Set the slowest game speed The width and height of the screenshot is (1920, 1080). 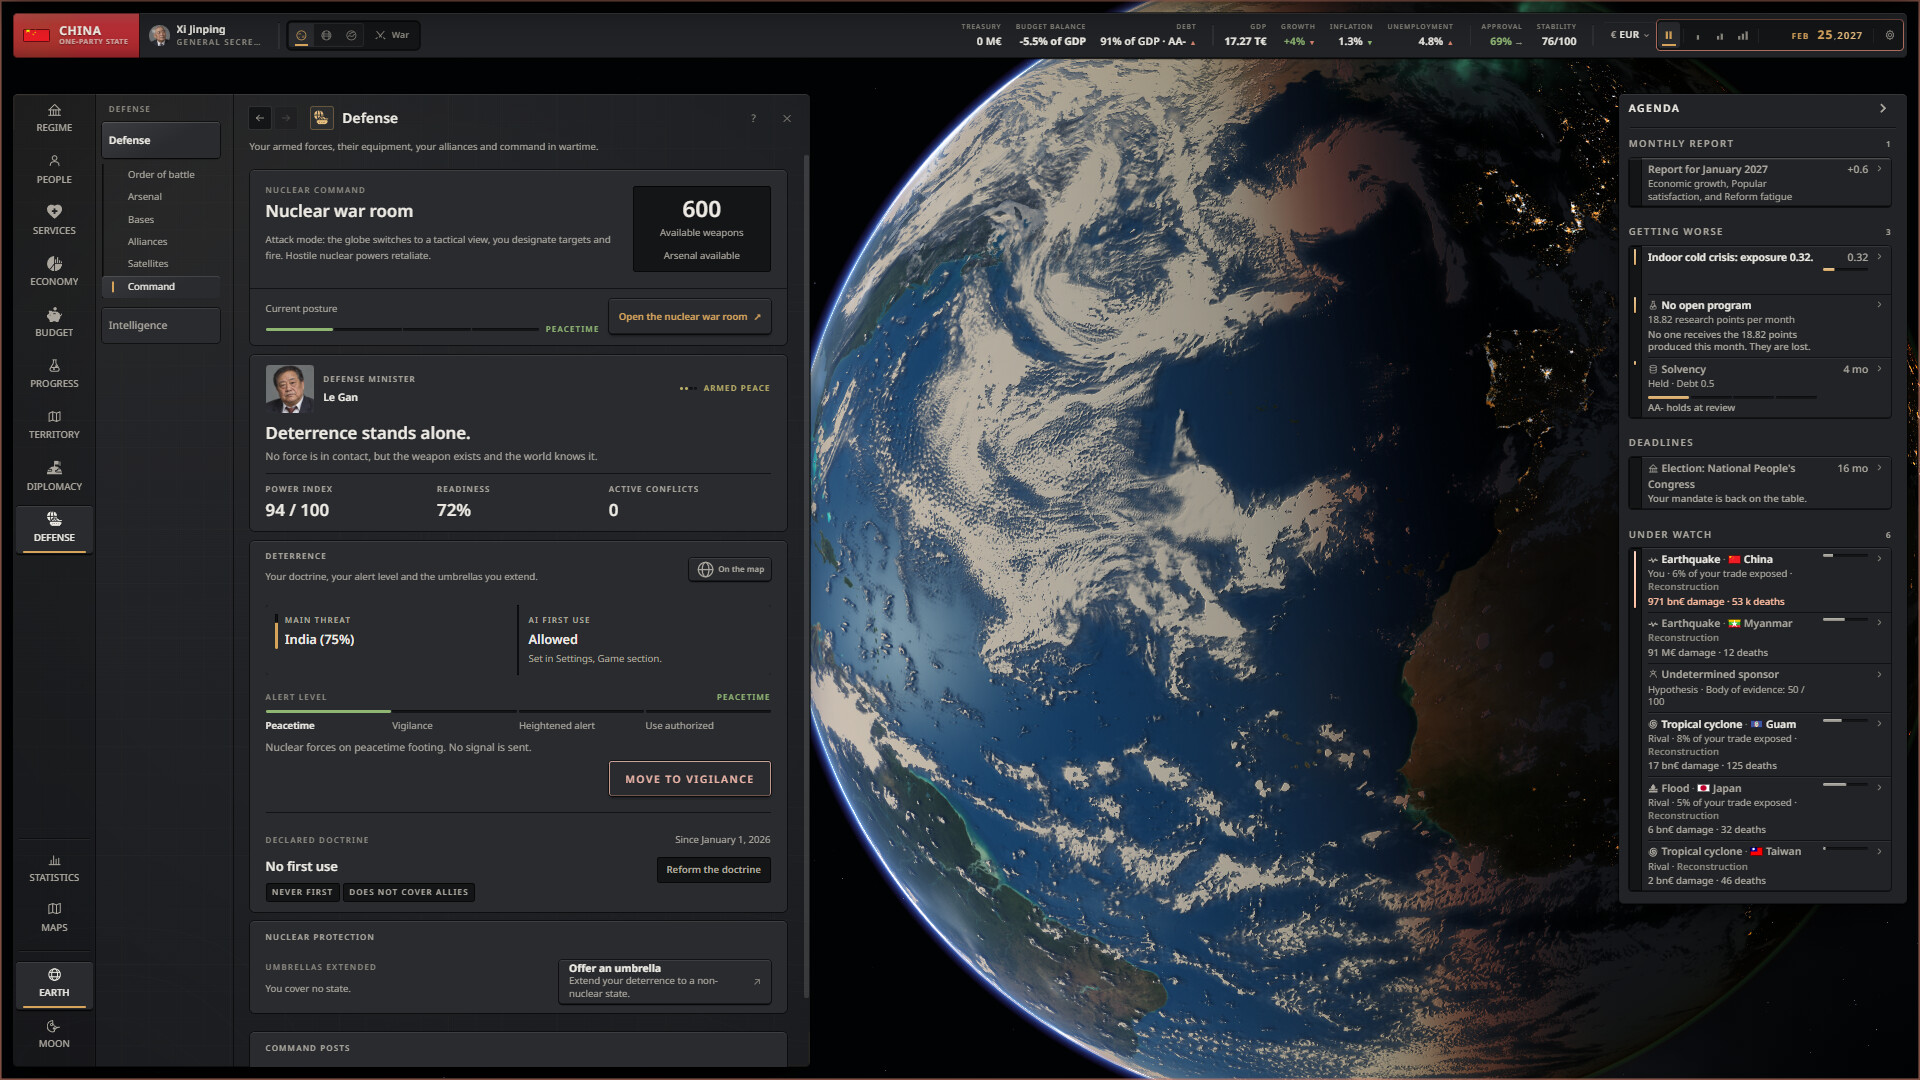(x=1697, y=35)
